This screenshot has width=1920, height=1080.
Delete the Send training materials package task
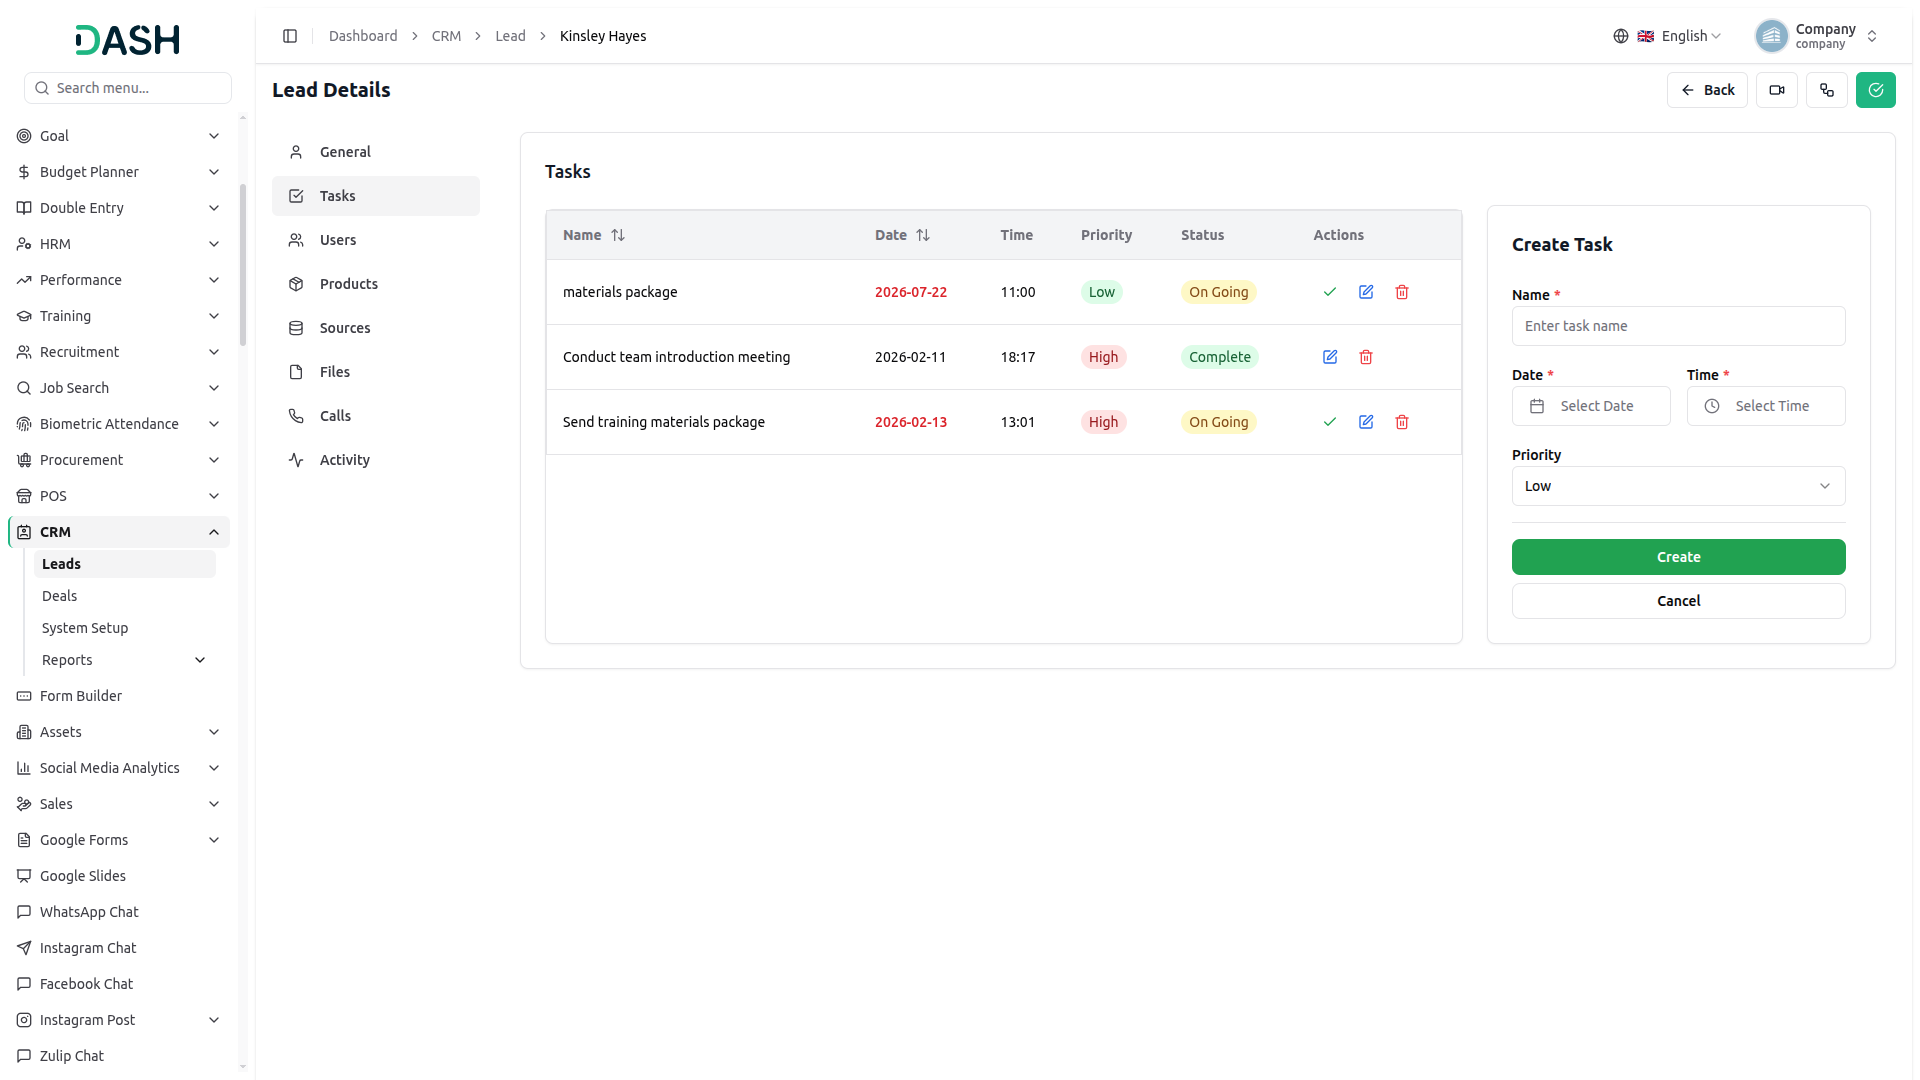tap(1402, 422)
